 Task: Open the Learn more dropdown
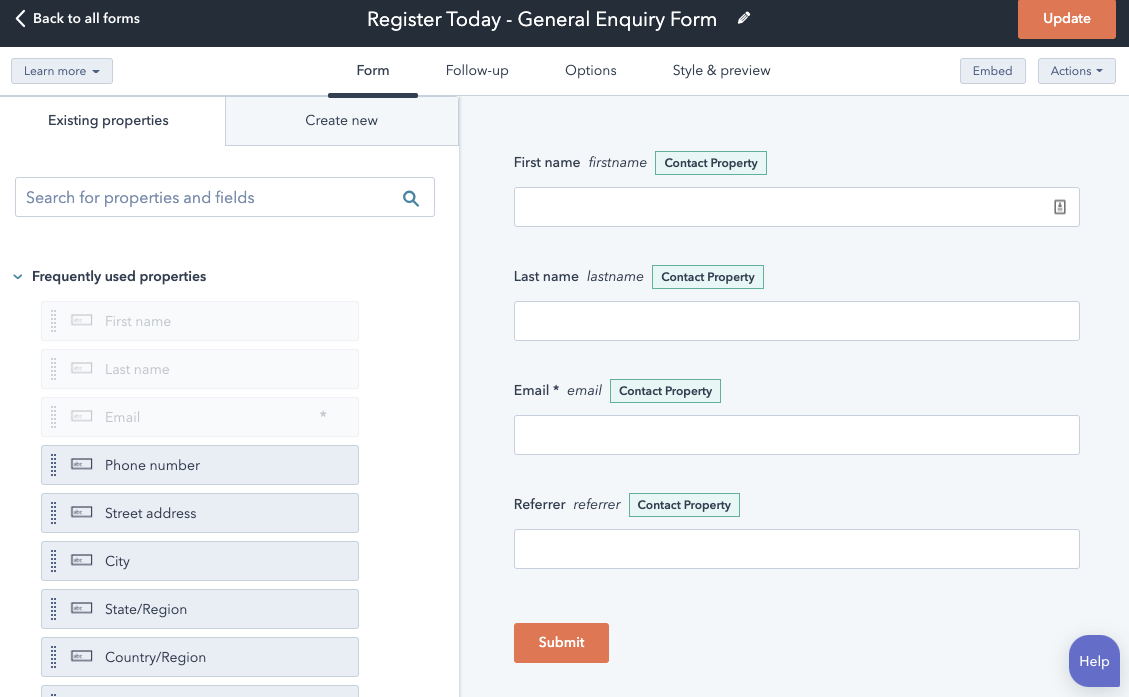click(61, 70)
